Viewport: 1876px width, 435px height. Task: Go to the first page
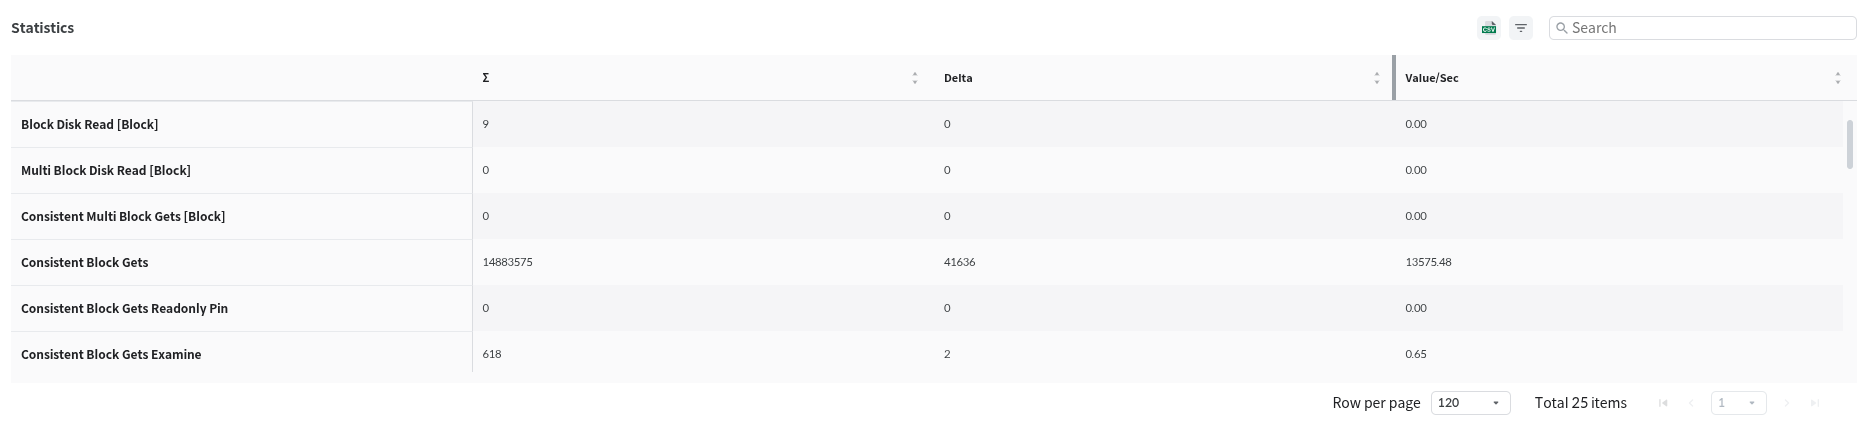1663,403
